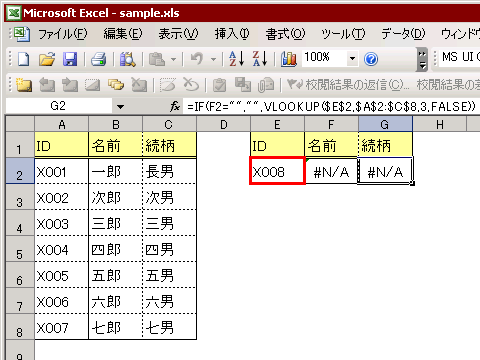Viewport: 480px width, 360px height.
Task: Open Print Preview icon
Action: (x=127, y=59)
